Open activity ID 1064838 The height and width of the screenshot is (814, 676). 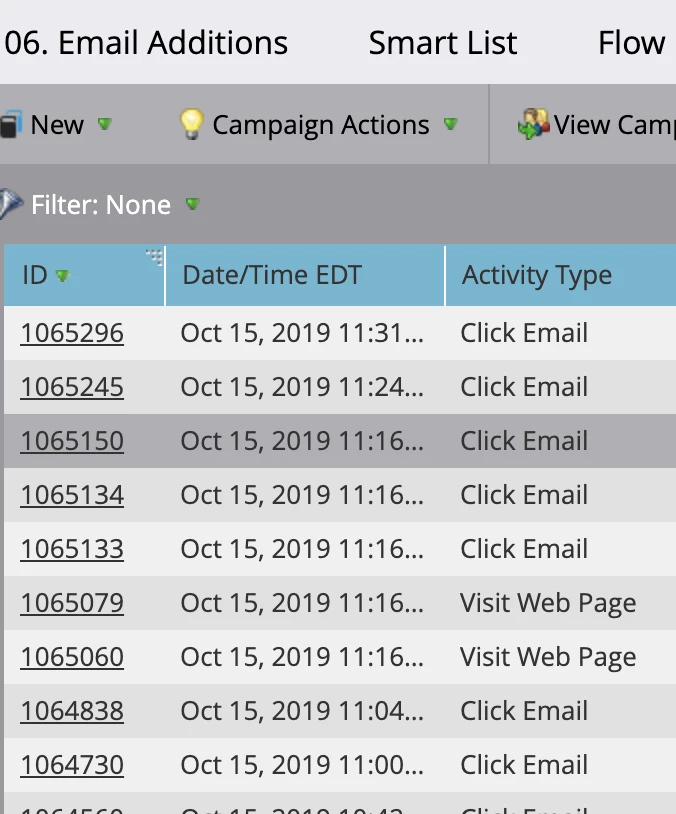72,711
